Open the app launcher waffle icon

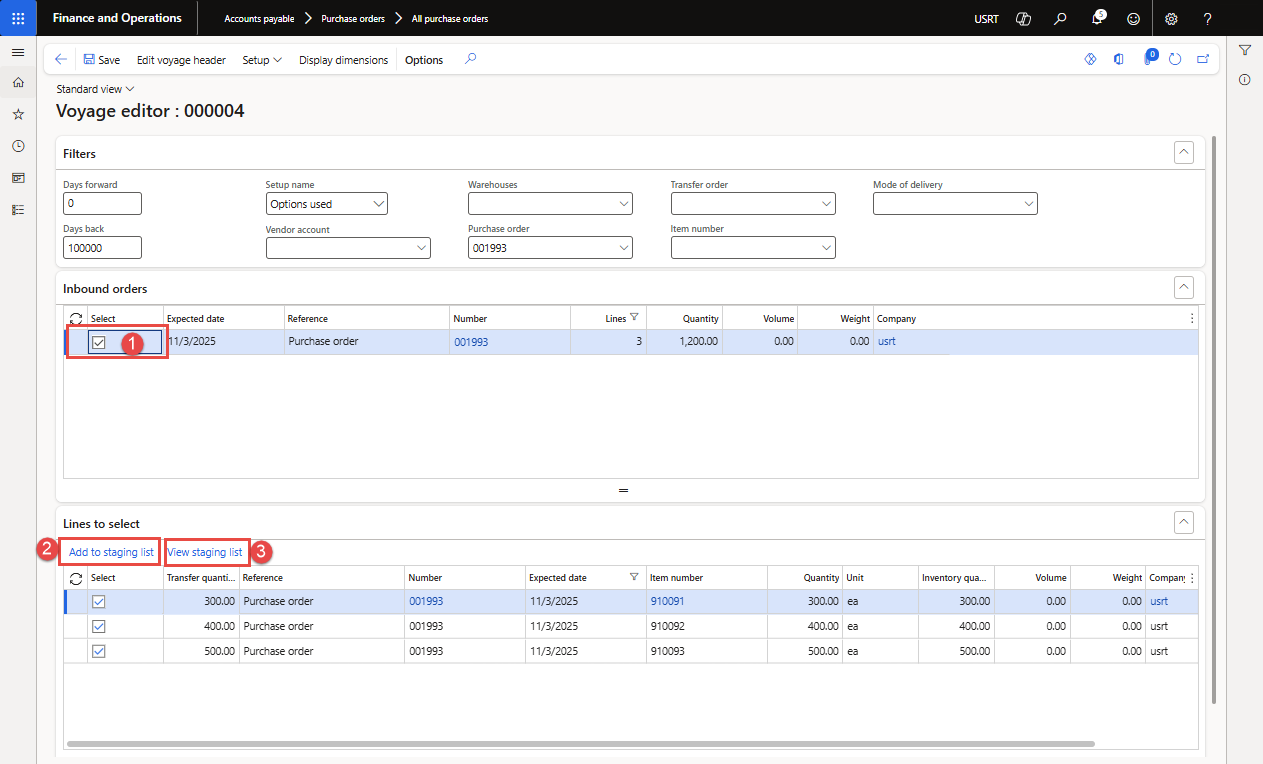tap(18, 18)
